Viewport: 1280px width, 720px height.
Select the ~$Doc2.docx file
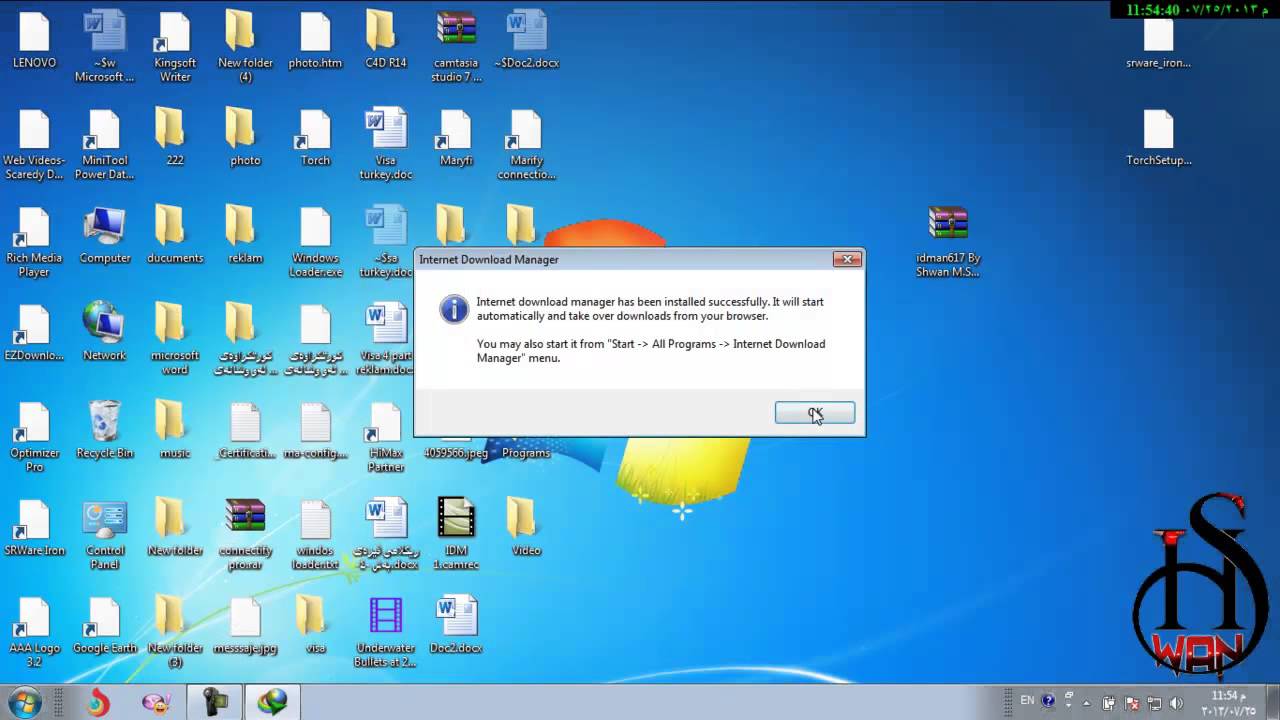coord(526,41)
